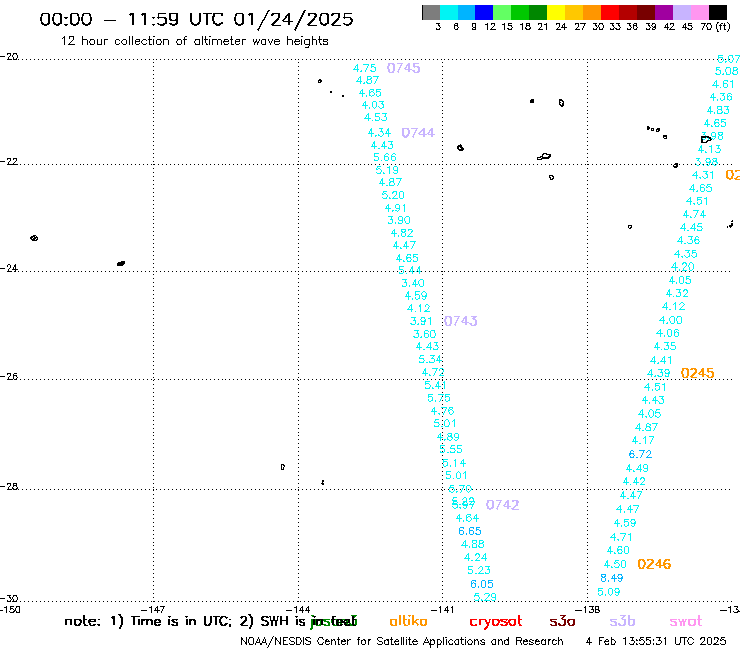This screenshot has width=740, height=650.
Task: Click the red 'cryosat' legend label
Action: (496, 622)
